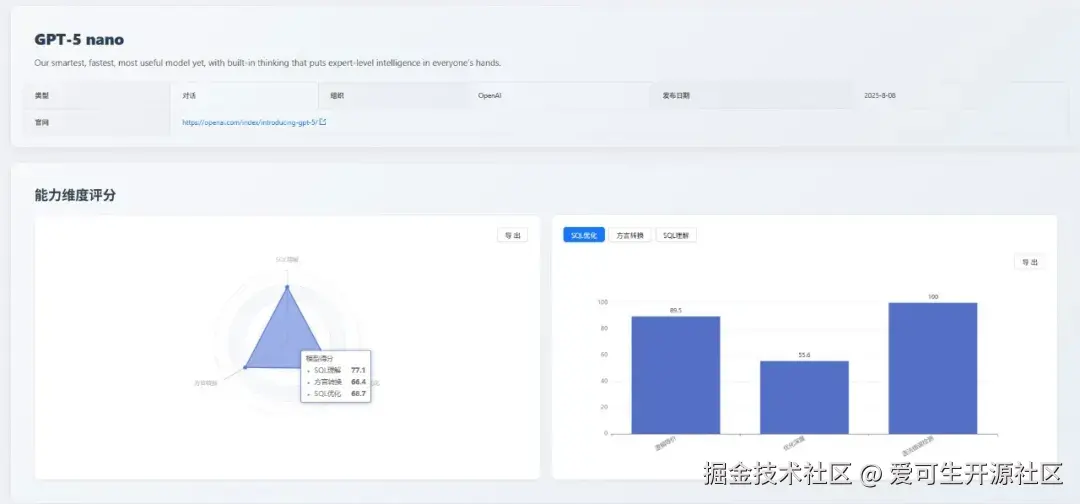Export the bar chart via 导出 button
Image resolution: width=1080 pixels, height=504 pixels.
(x=1030, y=262)
